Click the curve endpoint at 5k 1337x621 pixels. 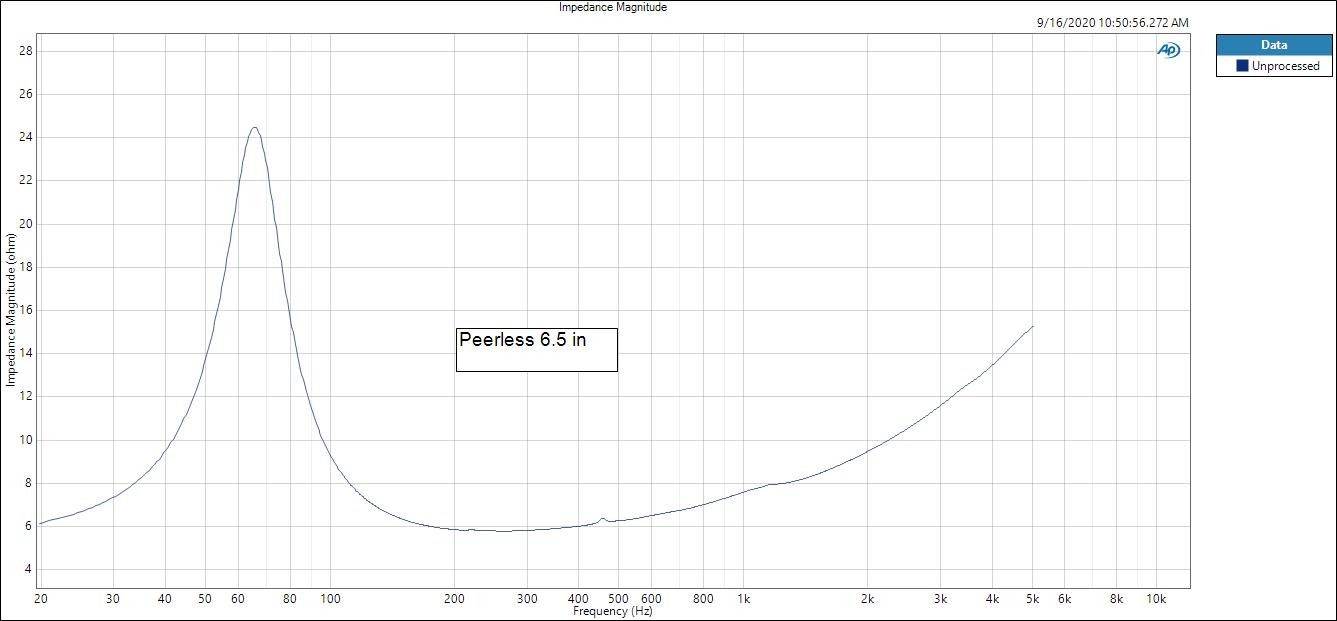coord(1033,326)
